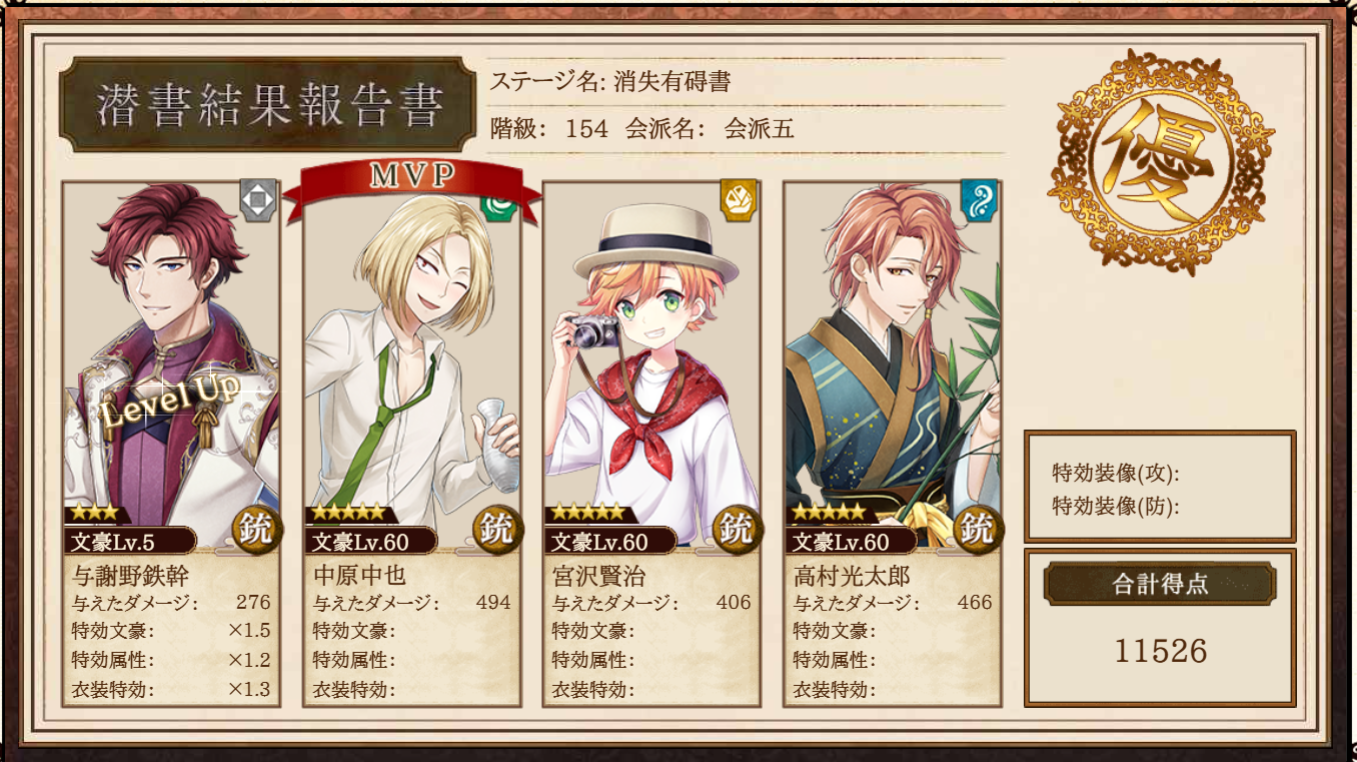Image resolution: width=1357 pixels, height=762 pixels.
Task: Click the 銃 weapon badge on 与謝野鉄幹
Action: pyautogui.click(x=258, y=530)
